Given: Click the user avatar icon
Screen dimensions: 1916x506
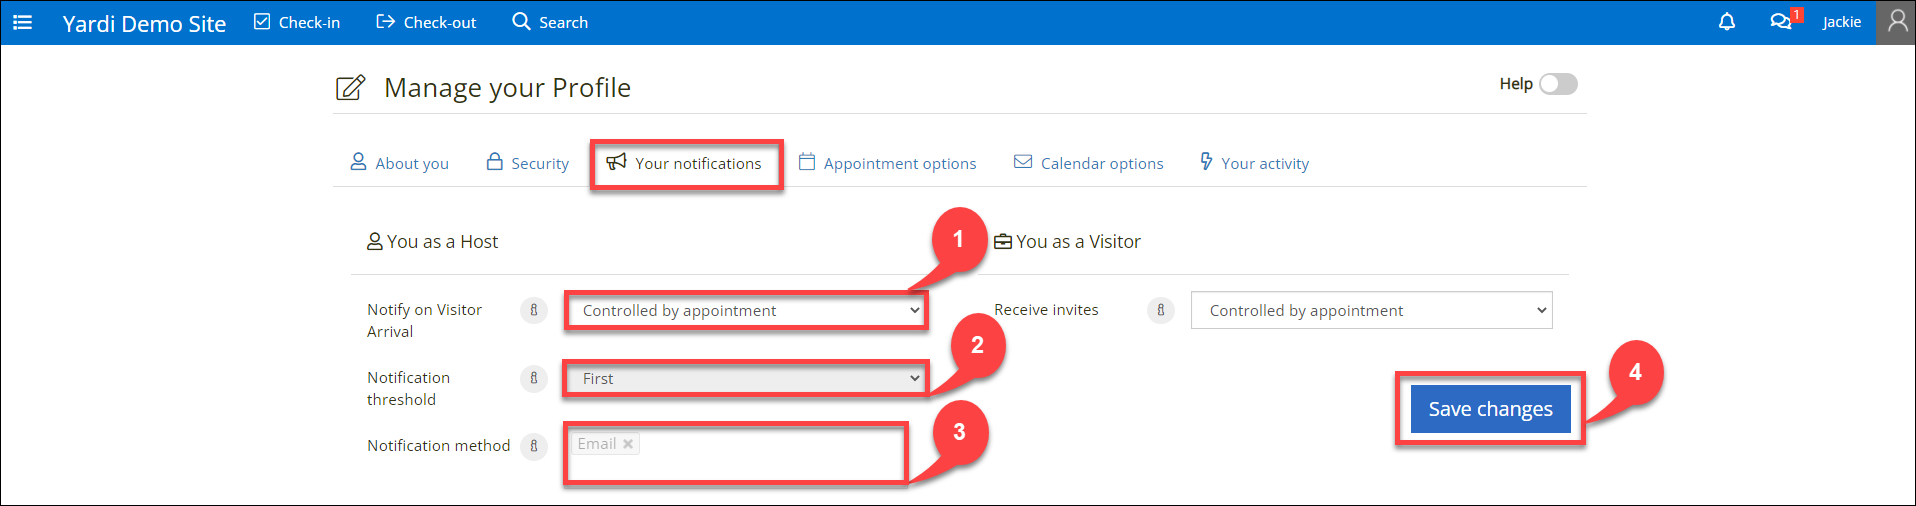Looking at the screenshot, I should [1896, 22].
